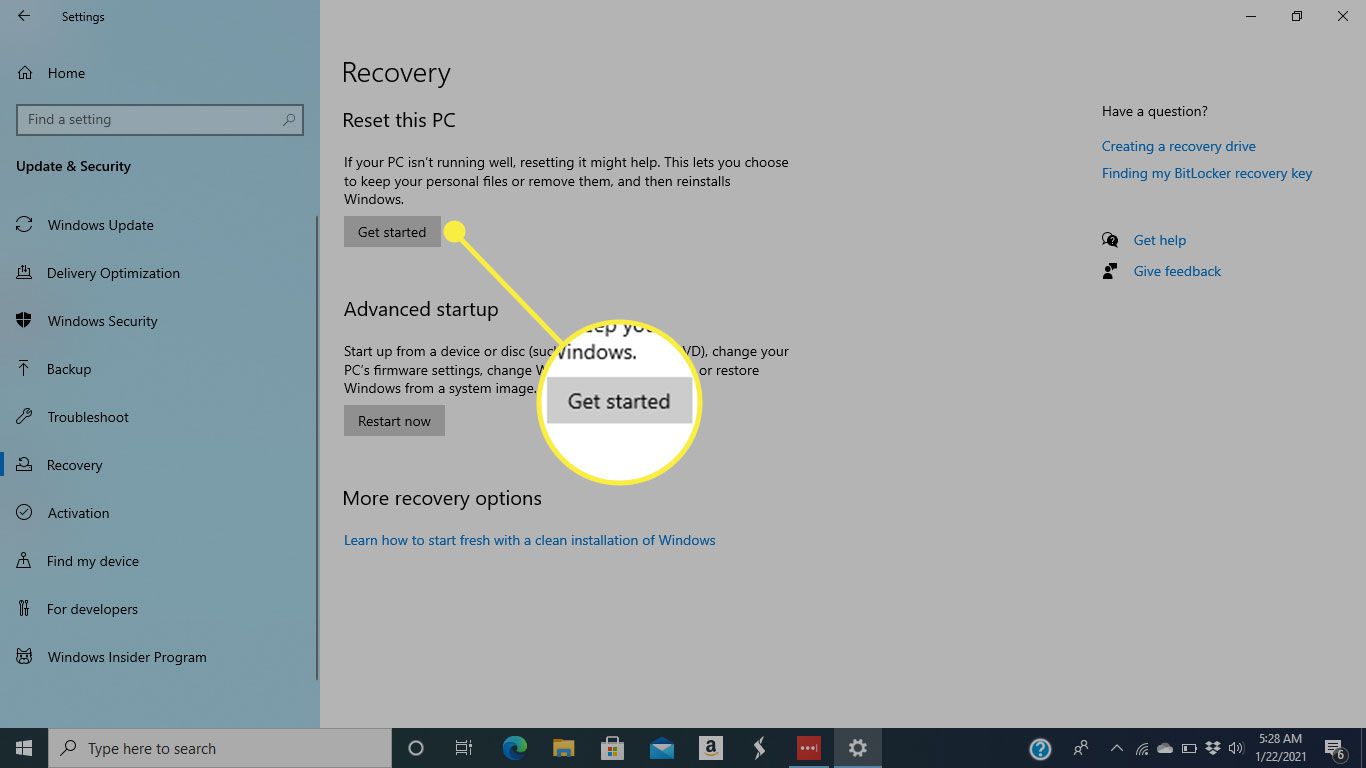This screenshot has height=768, width=1366.
Task: Open the volume speaker tray icon
Action: coord(1236,748)
